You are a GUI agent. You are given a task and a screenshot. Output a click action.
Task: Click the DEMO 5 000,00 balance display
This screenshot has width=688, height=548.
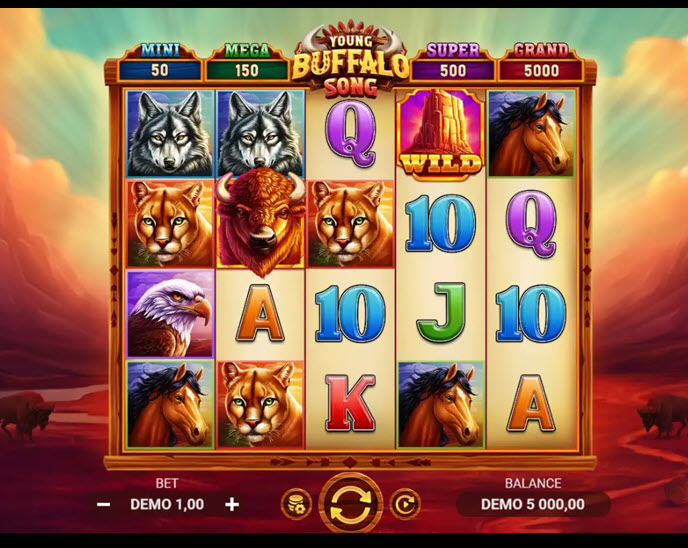click(533, 504)
